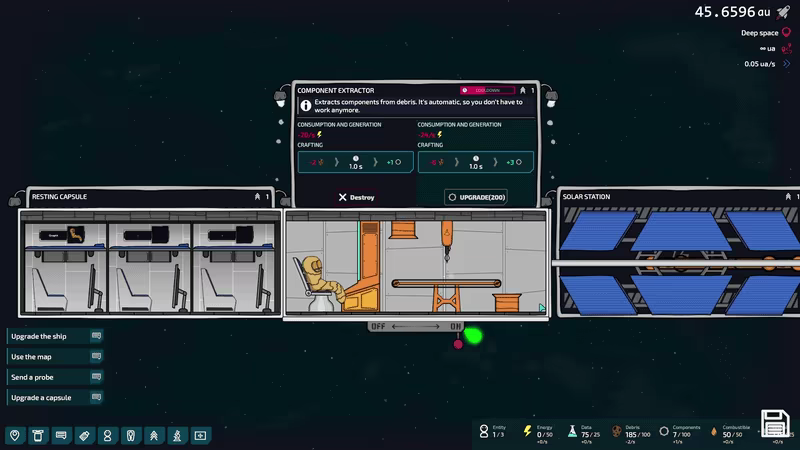This screenshot has width=800, height=450.
Task: Click the Solar Station panel array
Action: click(679, 263)
